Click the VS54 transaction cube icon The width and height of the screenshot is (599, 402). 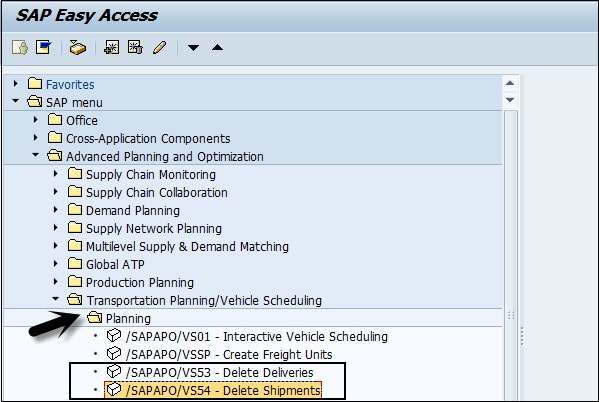(x=114, y=389)
